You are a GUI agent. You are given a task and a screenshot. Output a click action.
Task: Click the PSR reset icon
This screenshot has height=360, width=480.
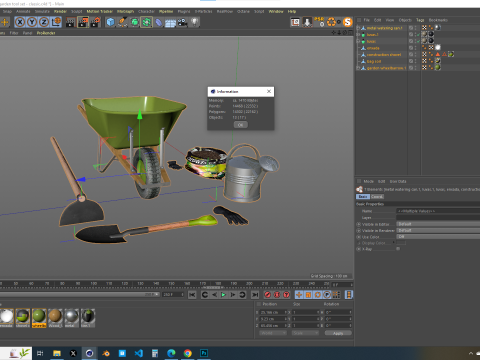[x=319, y=22]
